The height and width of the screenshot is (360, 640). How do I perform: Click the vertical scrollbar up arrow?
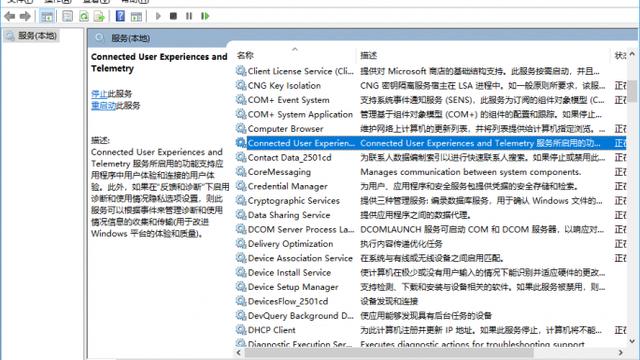coord(632,54)
